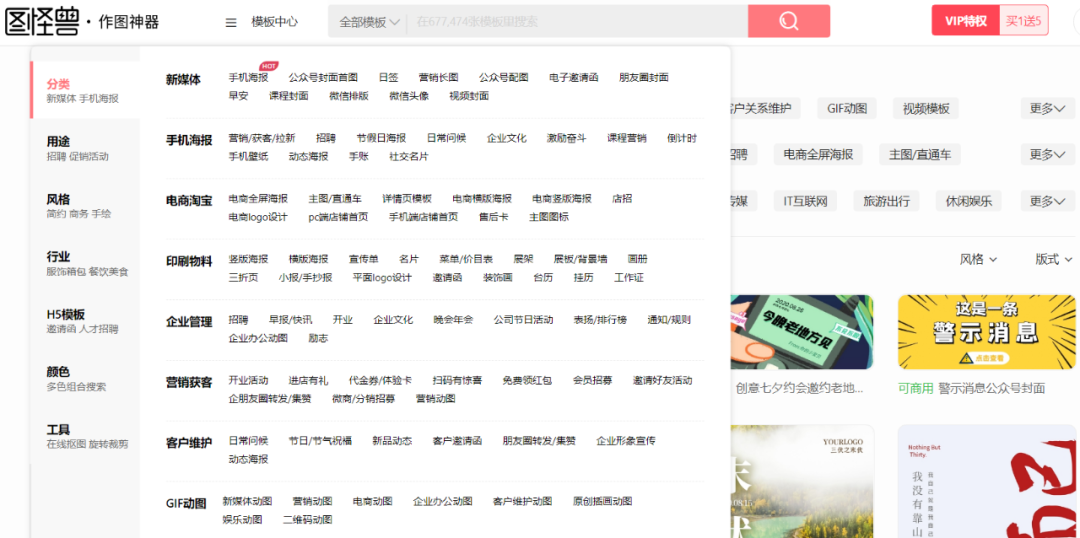
Task: Open 名片 category link
Action: point(408,259)
